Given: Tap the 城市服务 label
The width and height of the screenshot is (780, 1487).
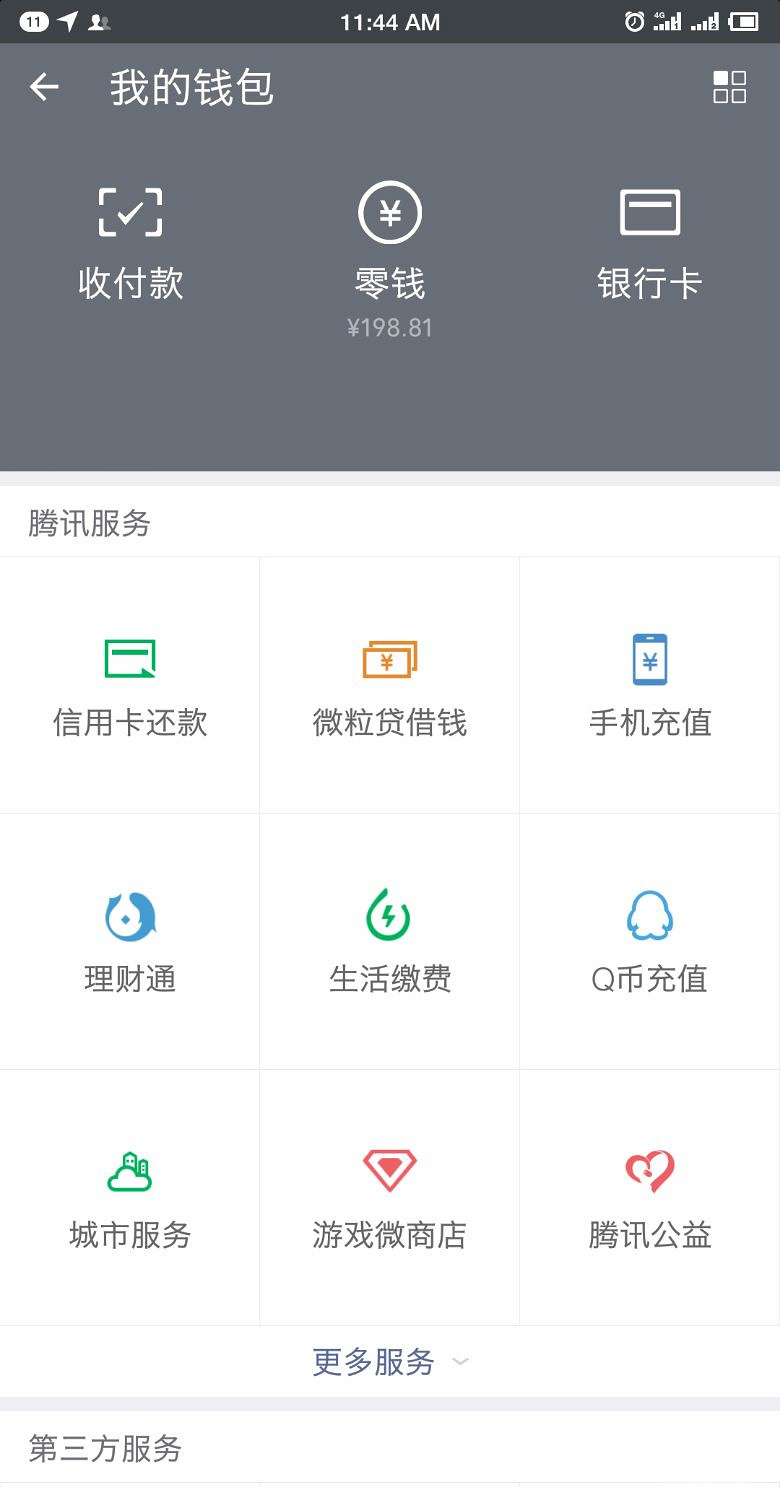Looking at the screenshot, I should point(130,1235).
